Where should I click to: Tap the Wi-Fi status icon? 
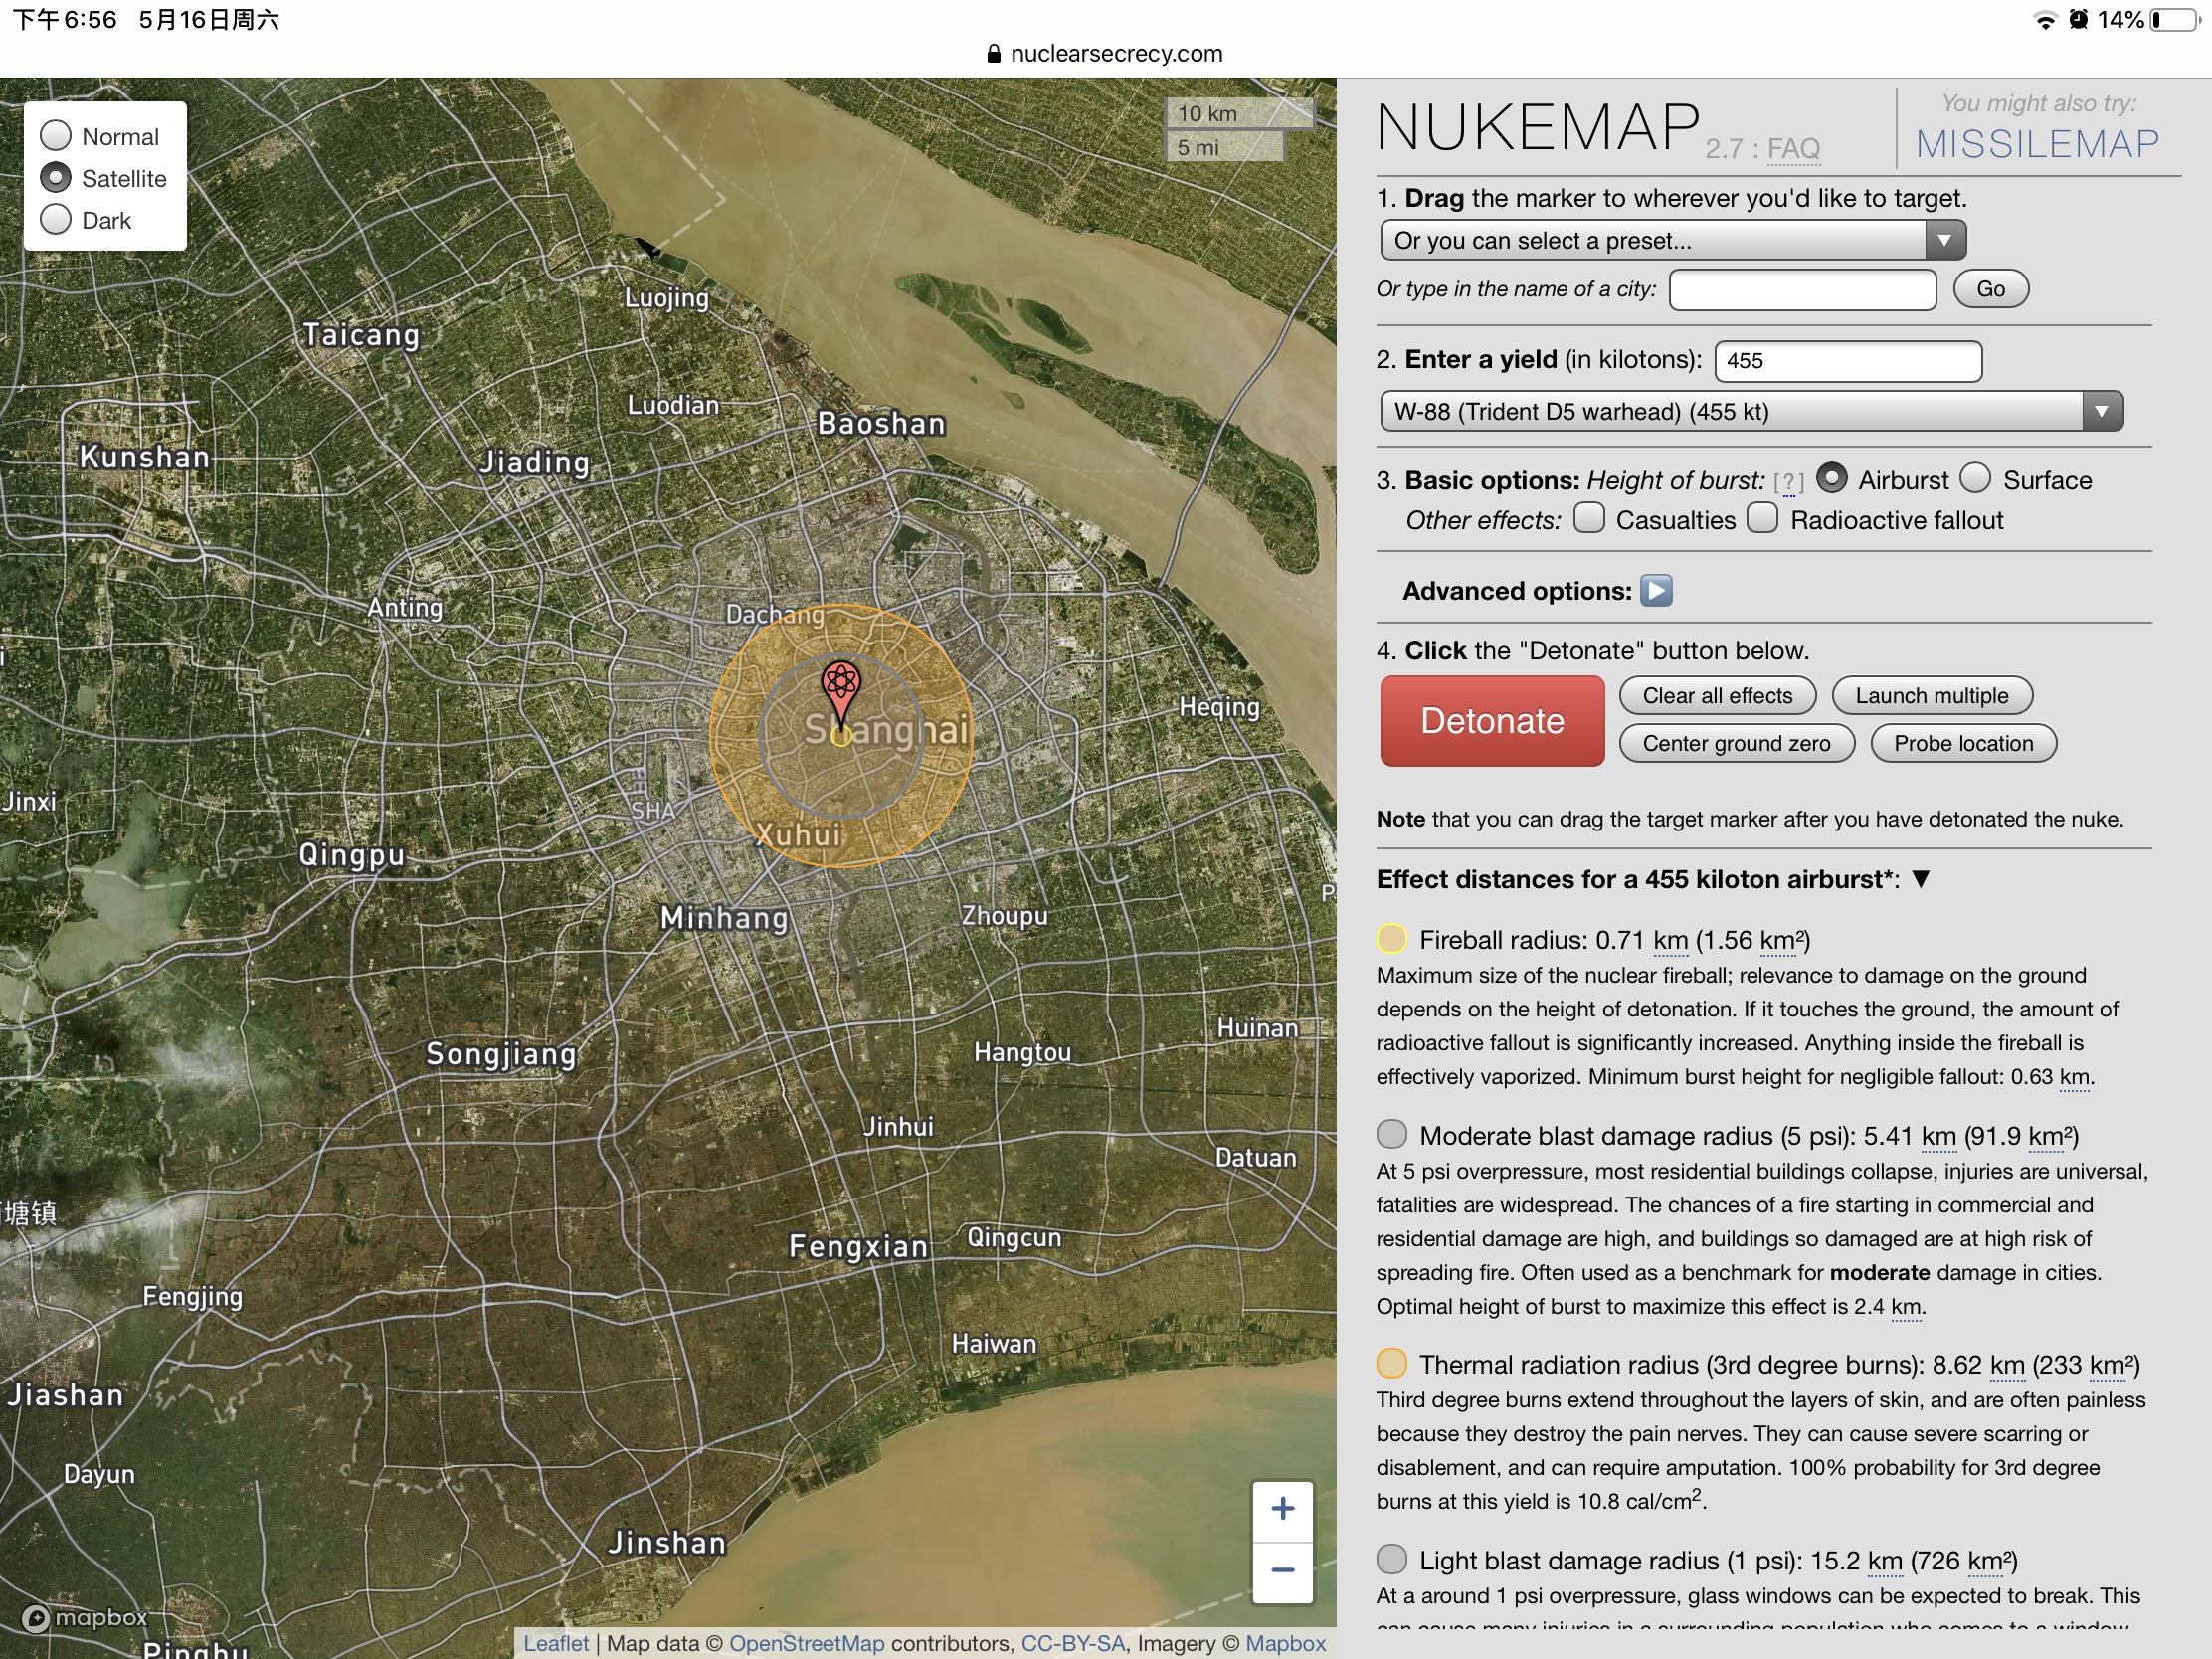(2045, 20)
